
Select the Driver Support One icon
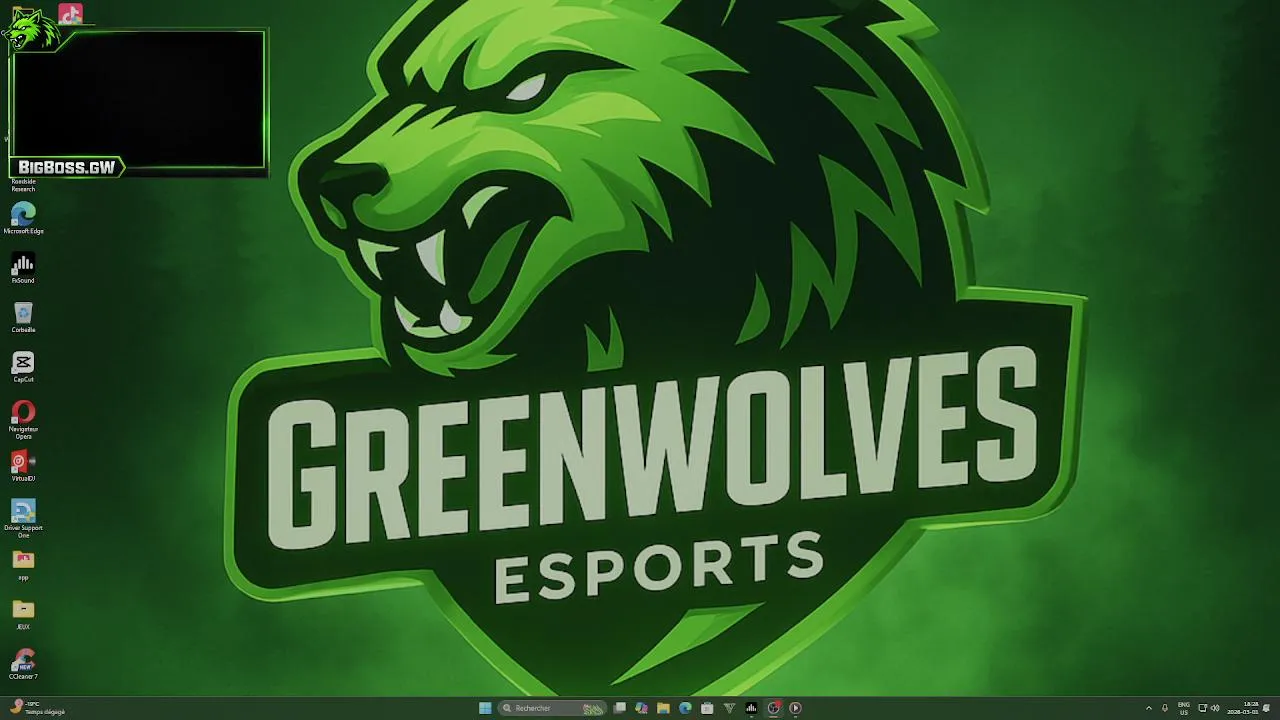coord(23,518)
